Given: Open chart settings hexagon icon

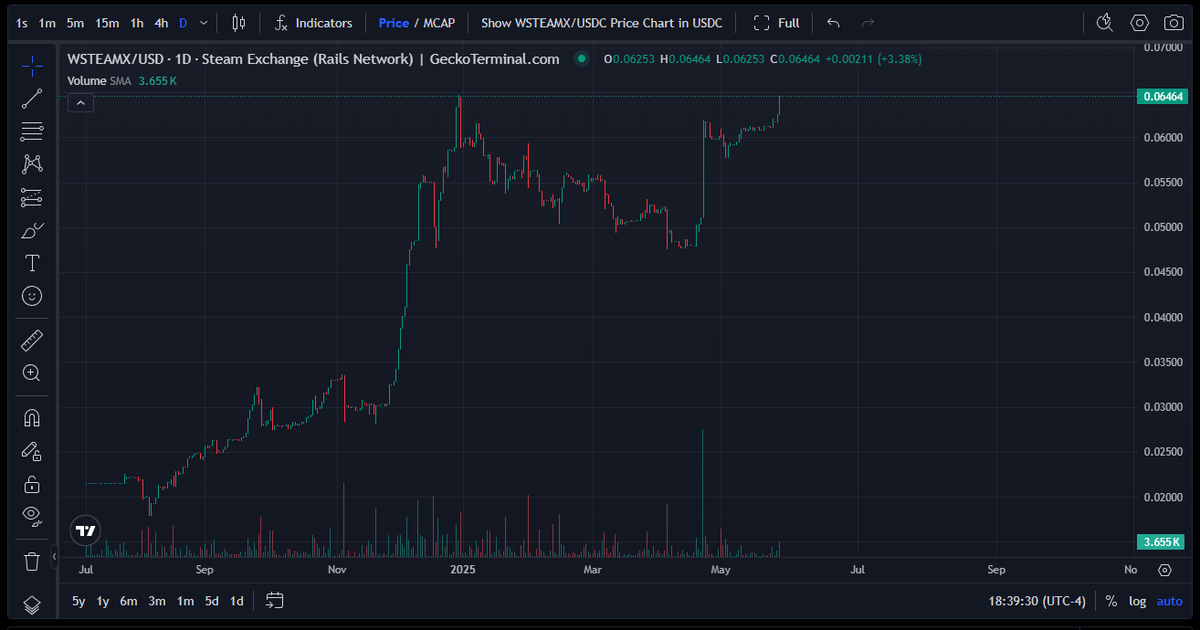Looking at the screenshot, I should tap(1139, 23).
